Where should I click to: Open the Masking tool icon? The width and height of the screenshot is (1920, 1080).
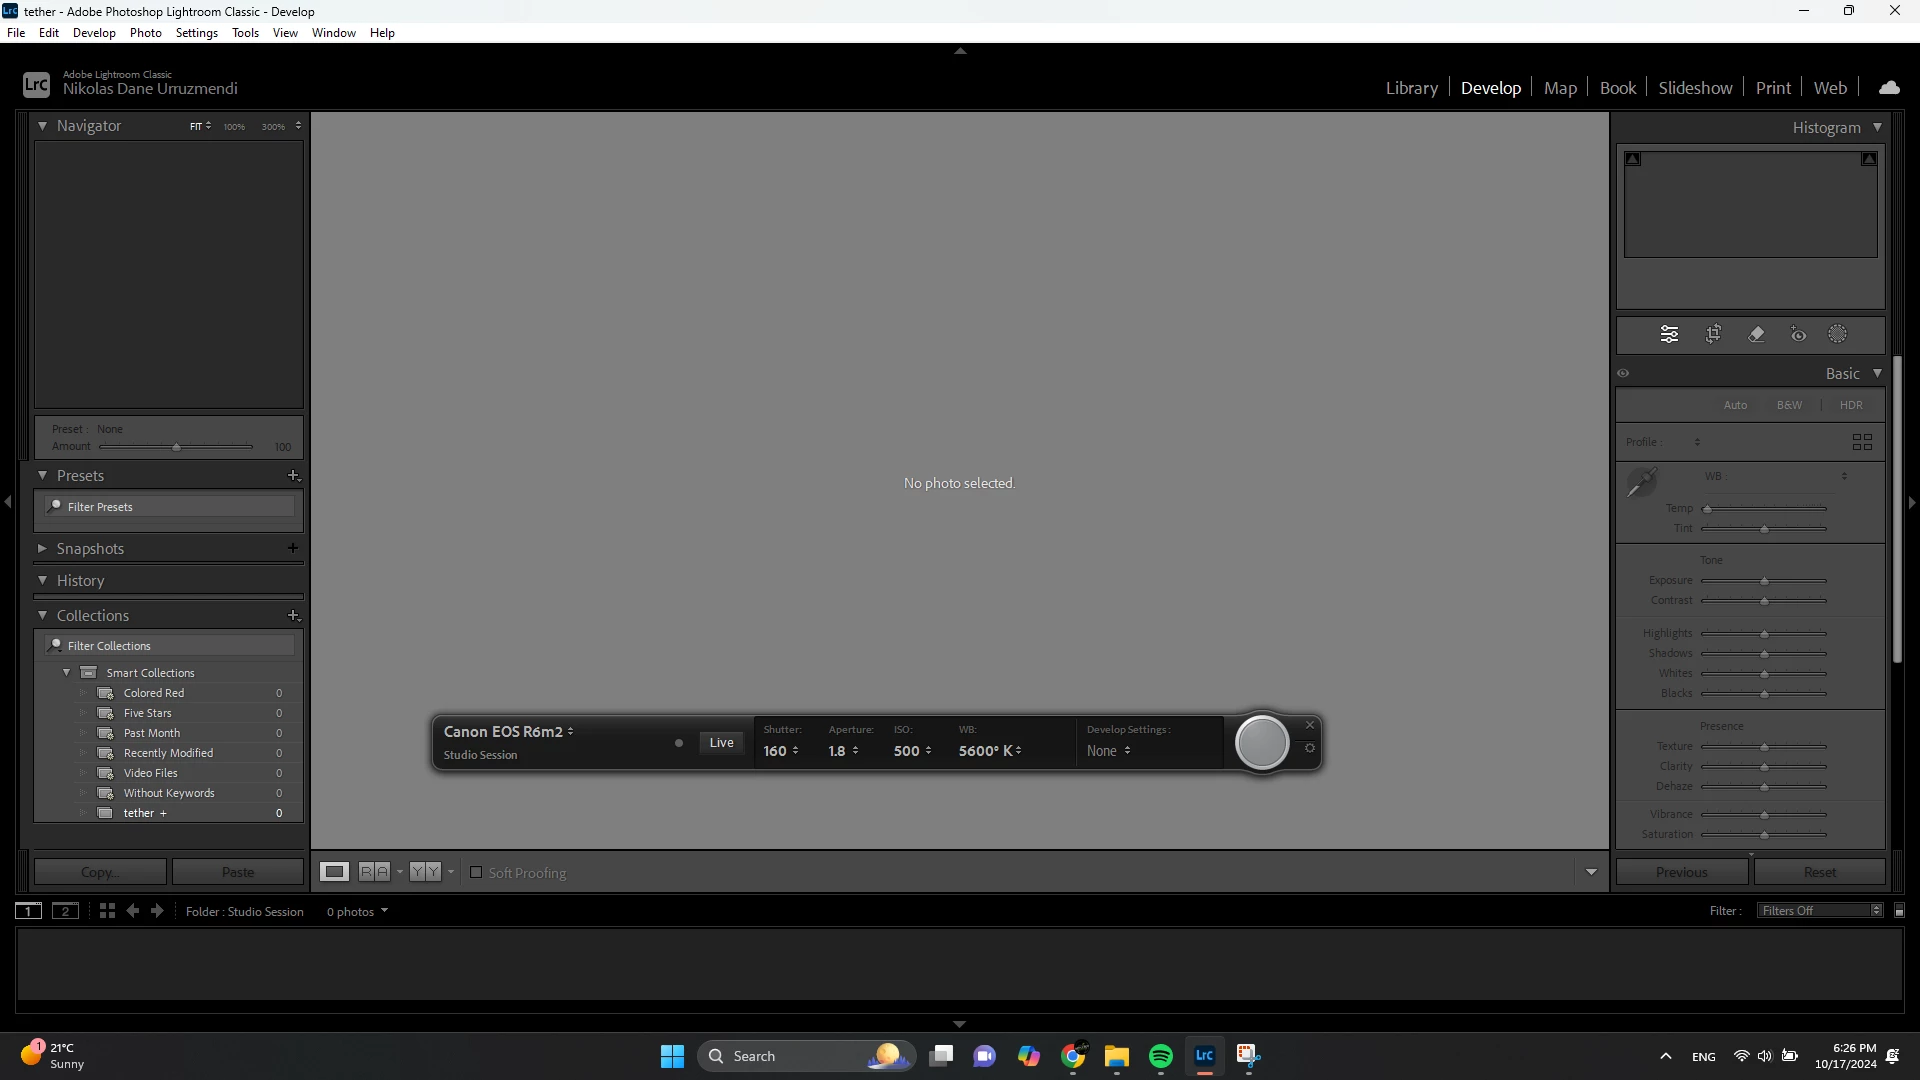click(x=1838, y=334)
